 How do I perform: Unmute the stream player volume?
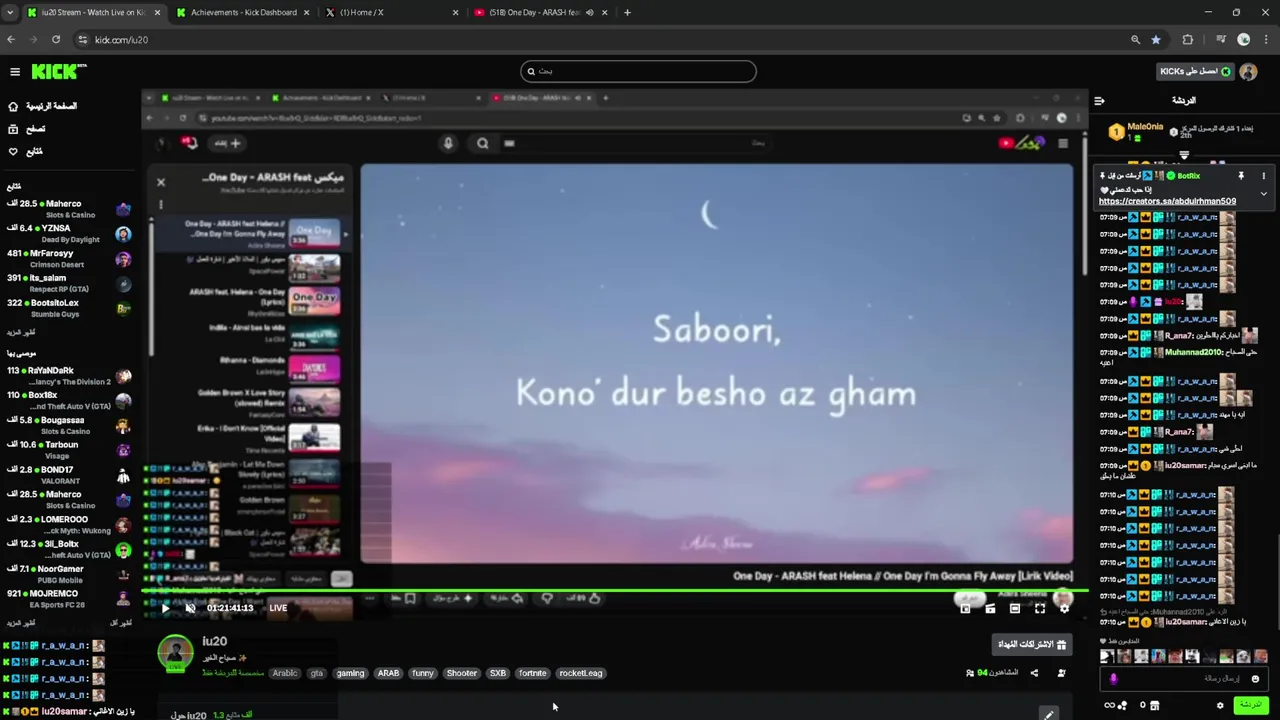click(x=190, y=608)
